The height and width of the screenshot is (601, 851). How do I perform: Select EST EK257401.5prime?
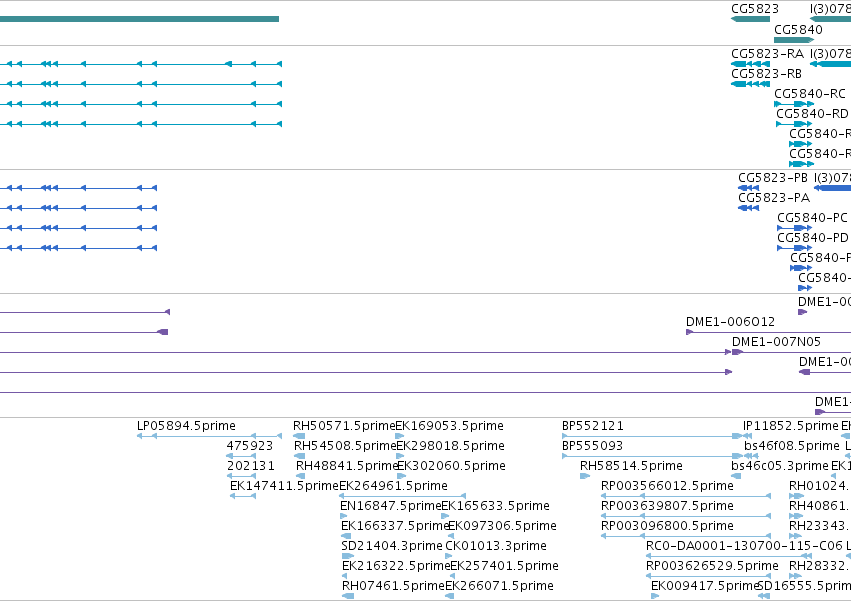504,566
